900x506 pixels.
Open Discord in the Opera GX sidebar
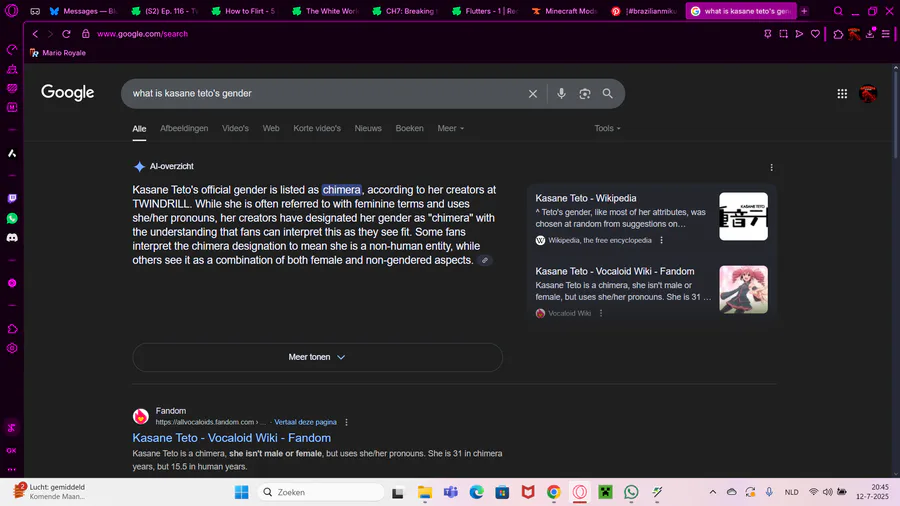(12, 238)
